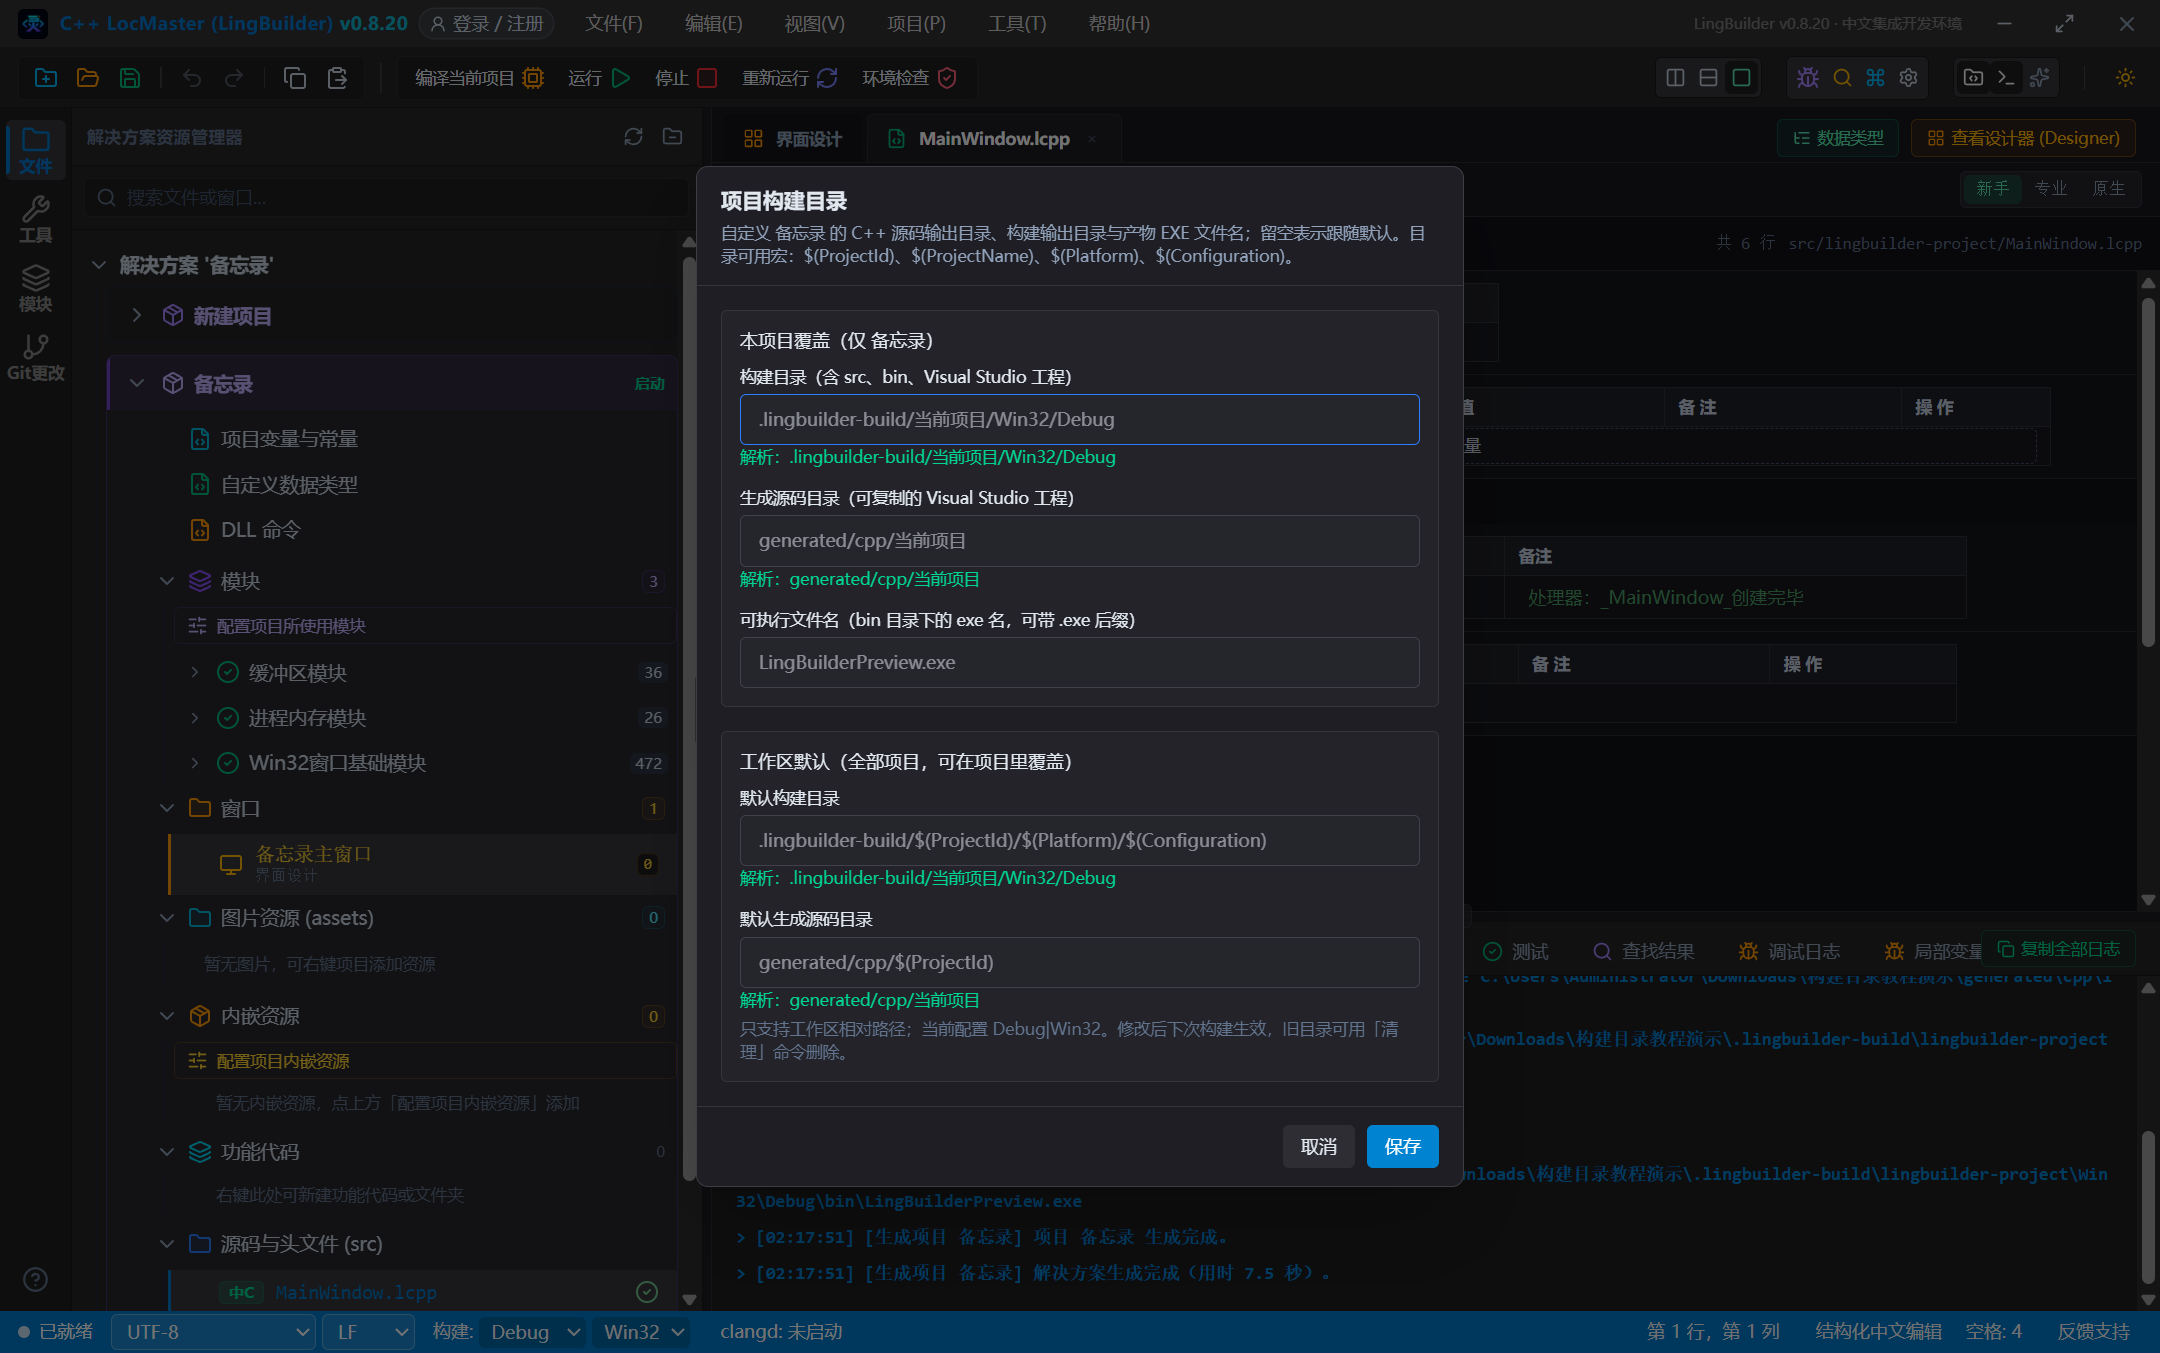Open settings gear icon in toolbar
The height and width of the screenshot is (1353, 2160).
pyautogui.click(x=1909, y=78)
